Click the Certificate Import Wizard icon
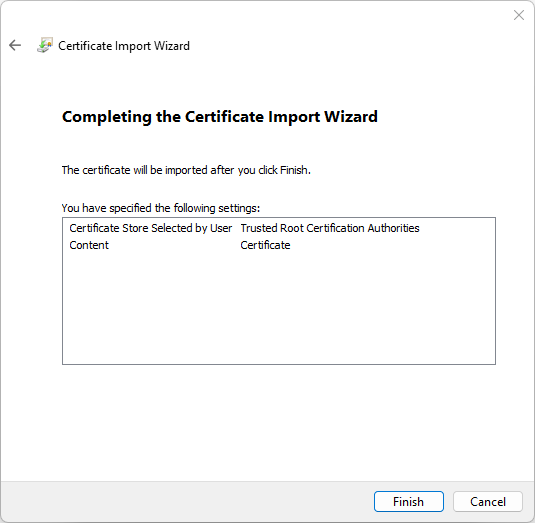This screenshot has width=535, height=523. click(45, 45)
